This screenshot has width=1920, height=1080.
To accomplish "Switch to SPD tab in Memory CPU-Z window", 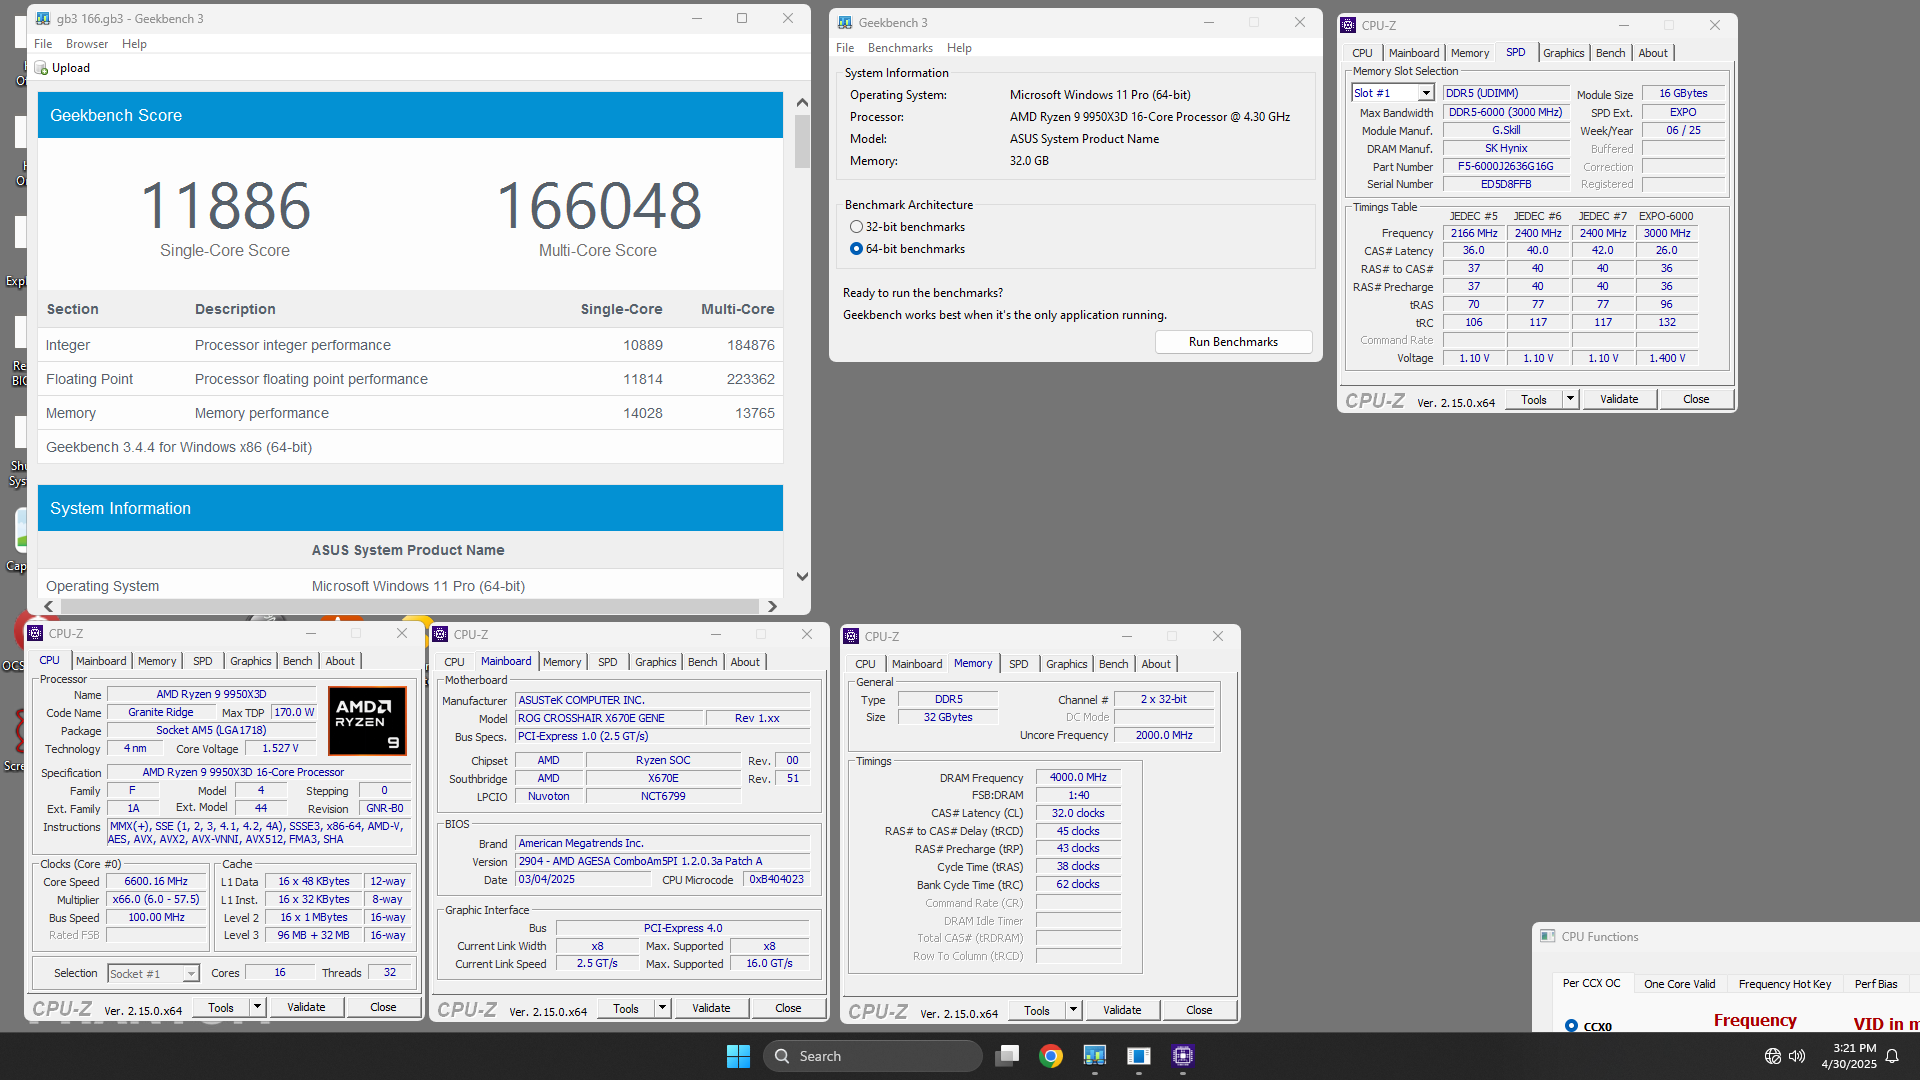I will (x=1018, y=664).
